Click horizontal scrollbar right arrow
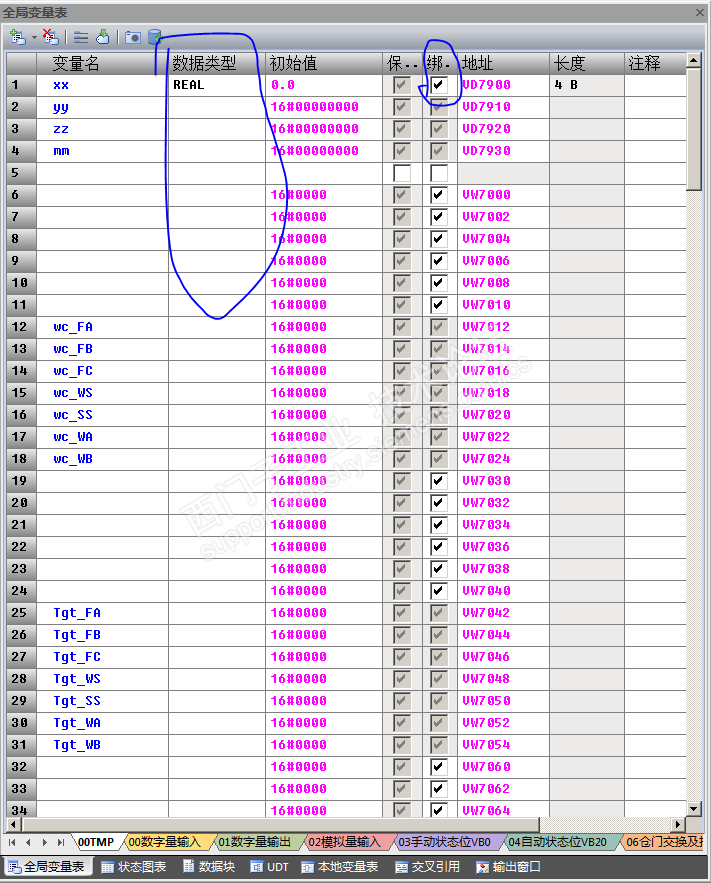 coord(678,824)
